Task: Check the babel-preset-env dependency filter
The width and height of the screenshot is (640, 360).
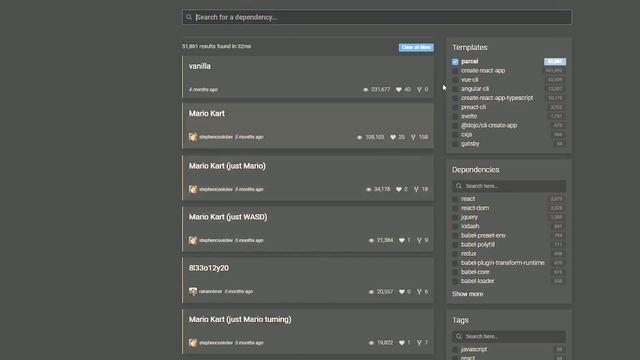Action: pyautogui.click(x=455, y=236)
